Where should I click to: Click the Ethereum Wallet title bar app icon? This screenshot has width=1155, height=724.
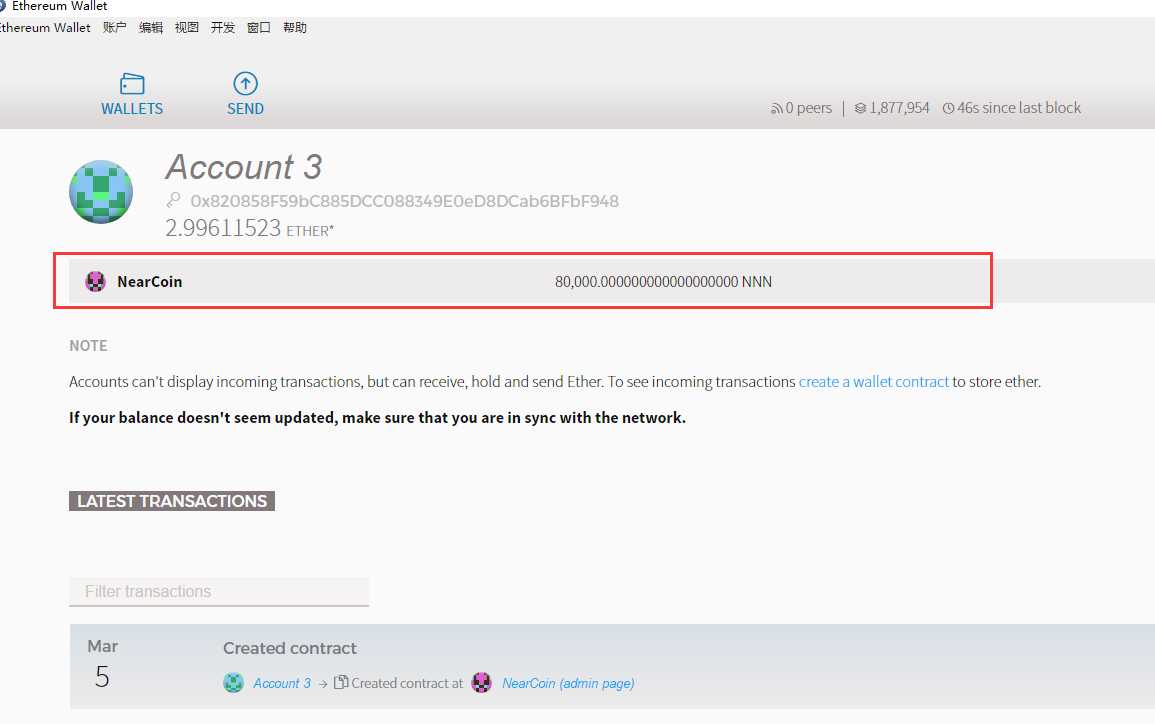click(x=2, y=6)
